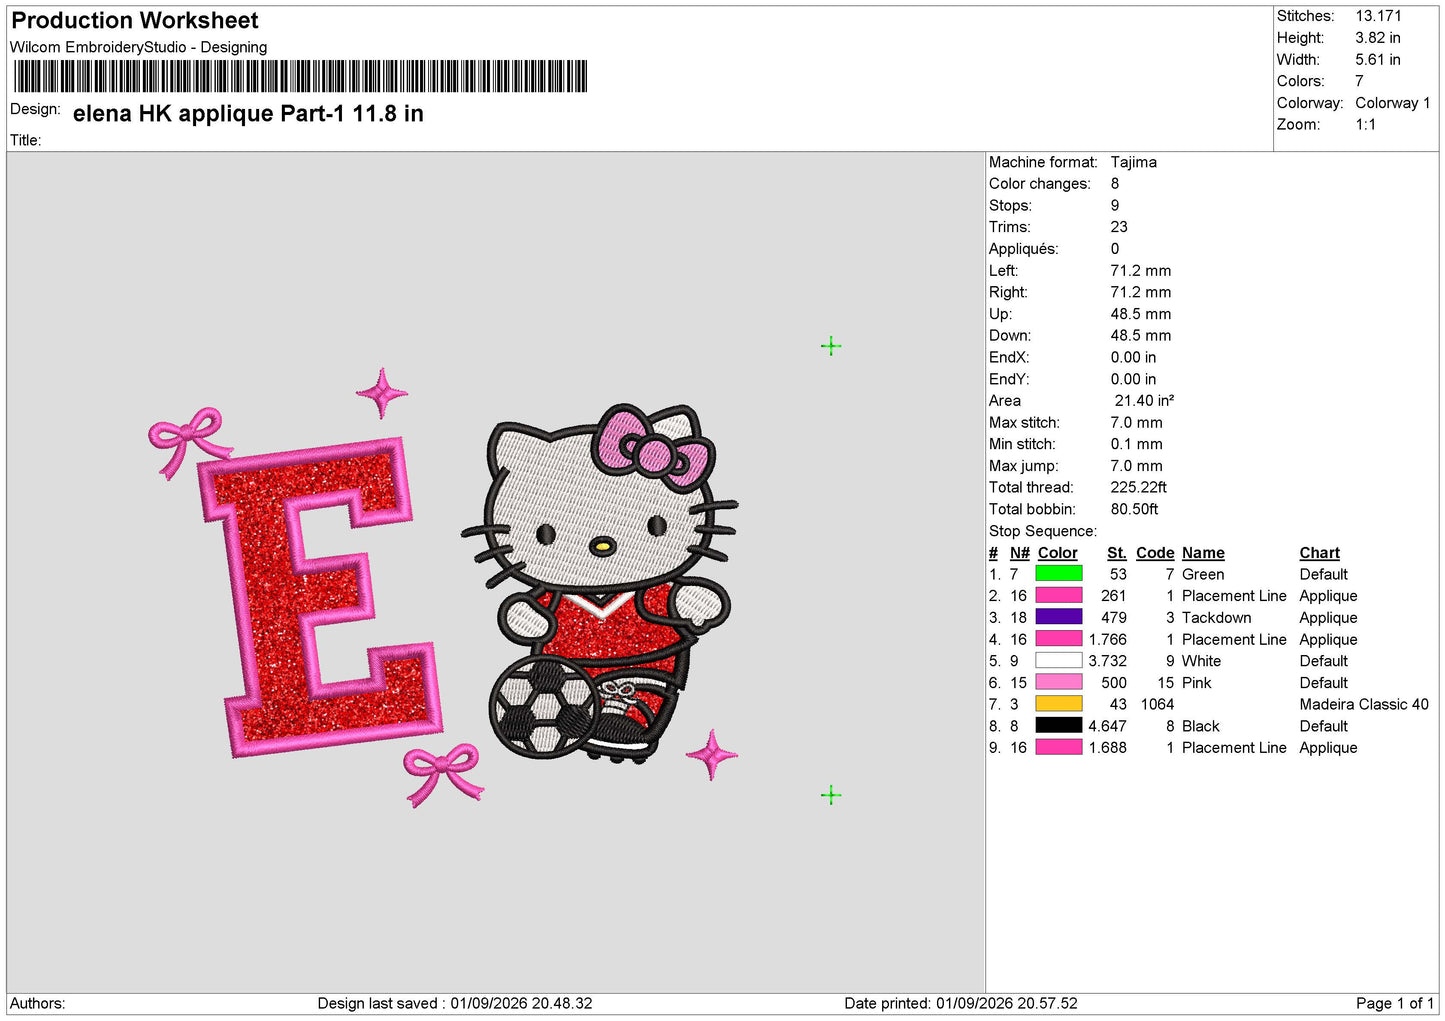The width and height of the screenshot is (1445, 1021).
Task: Click the Chart column header
Action: pos(1320,553)
